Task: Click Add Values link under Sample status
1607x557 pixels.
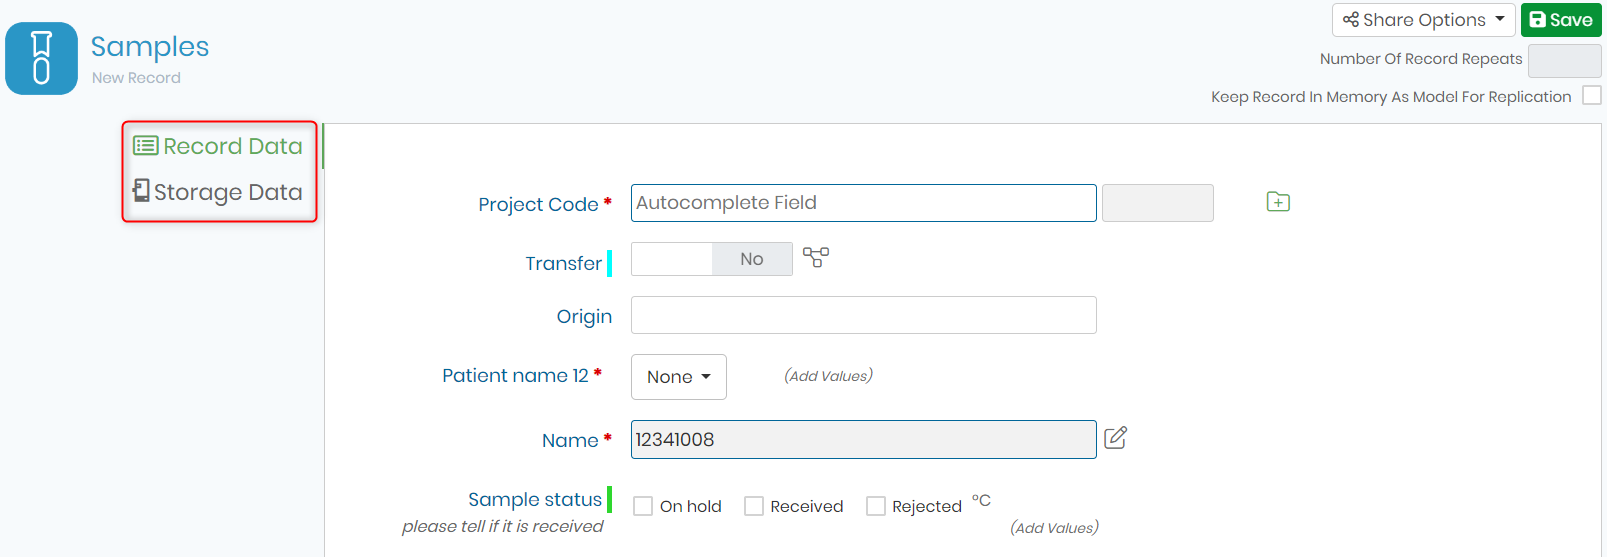Action: [1054, 528]
